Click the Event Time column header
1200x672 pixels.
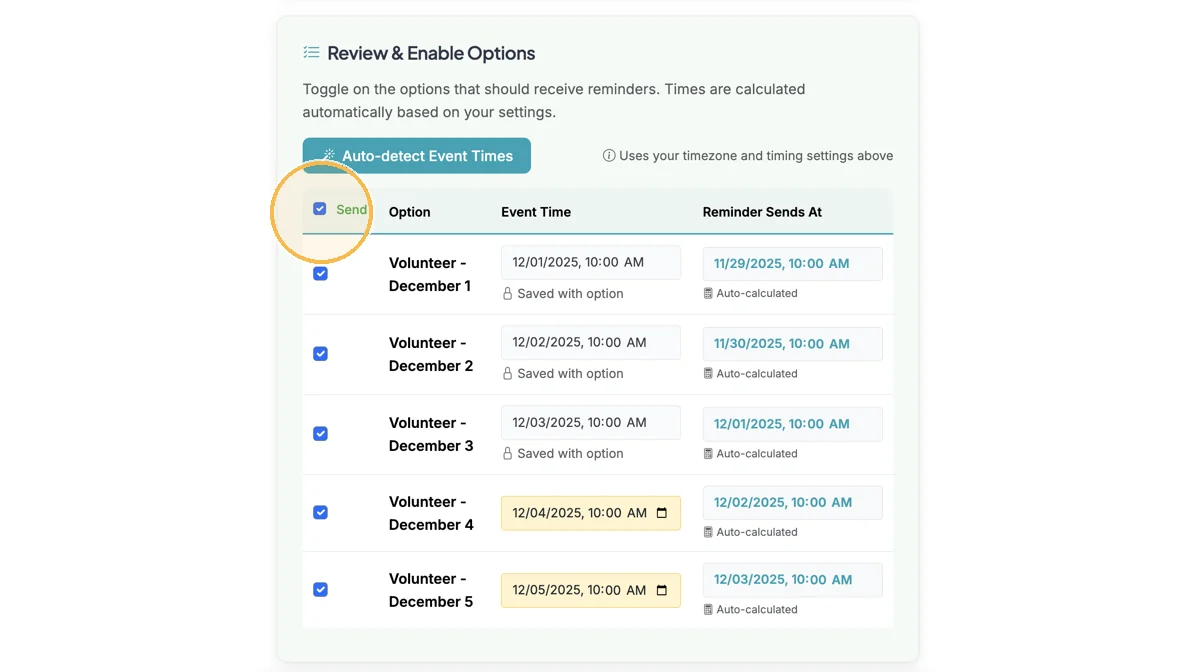click(536, 212)
